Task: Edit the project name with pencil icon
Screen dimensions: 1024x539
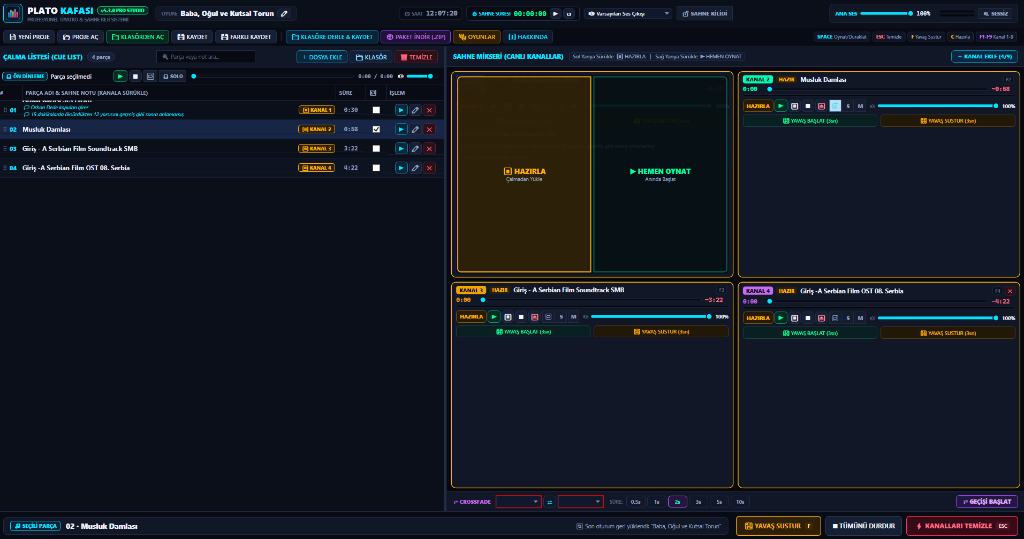Action: click(x=284, y=14)
